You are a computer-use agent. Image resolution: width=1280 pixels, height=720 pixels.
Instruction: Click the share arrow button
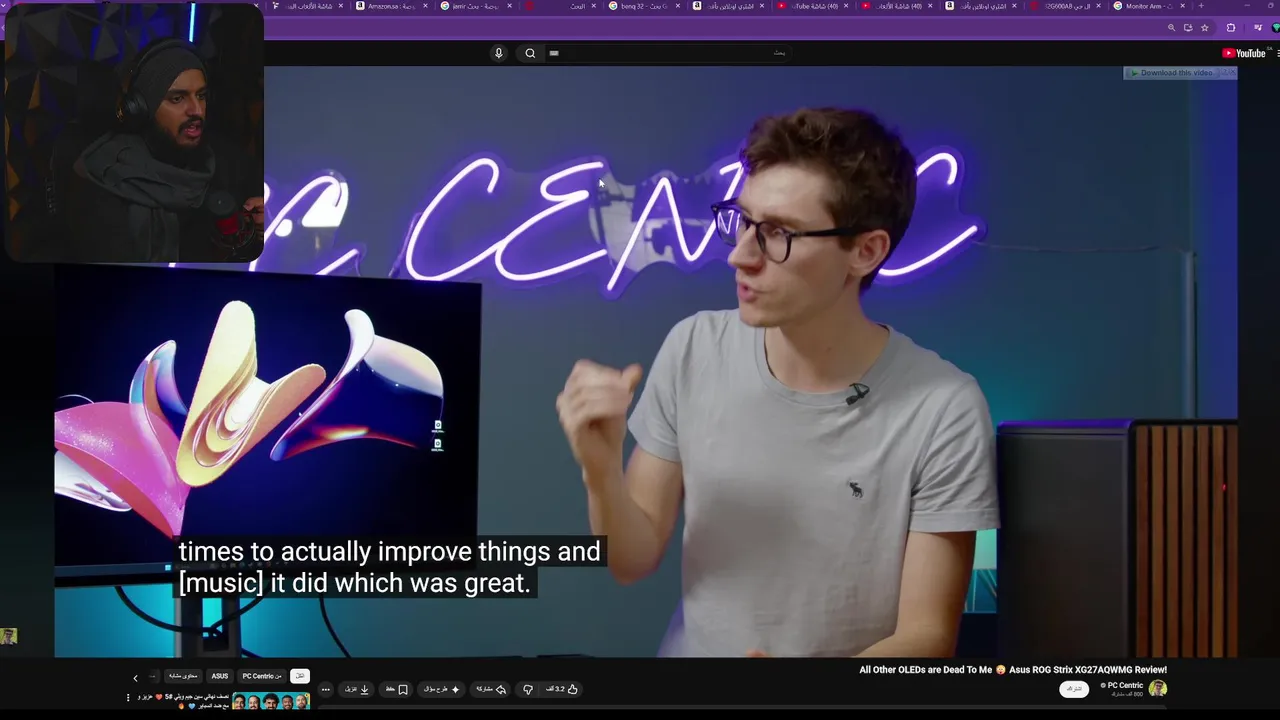click(491, 689)
